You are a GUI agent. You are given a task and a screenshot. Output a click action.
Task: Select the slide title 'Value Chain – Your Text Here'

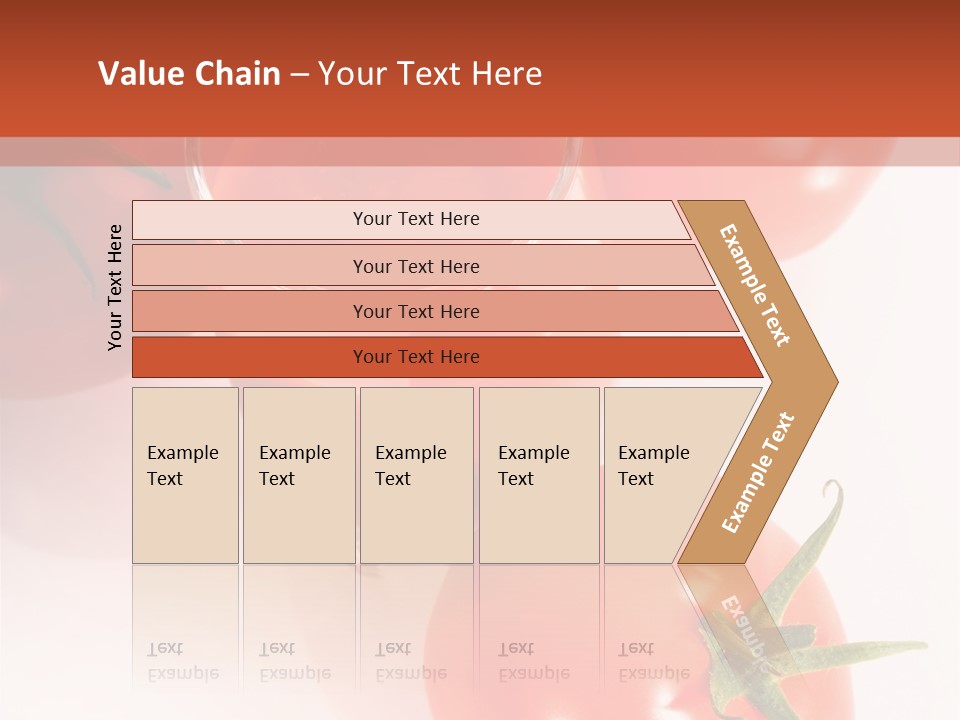pos(320,73)
